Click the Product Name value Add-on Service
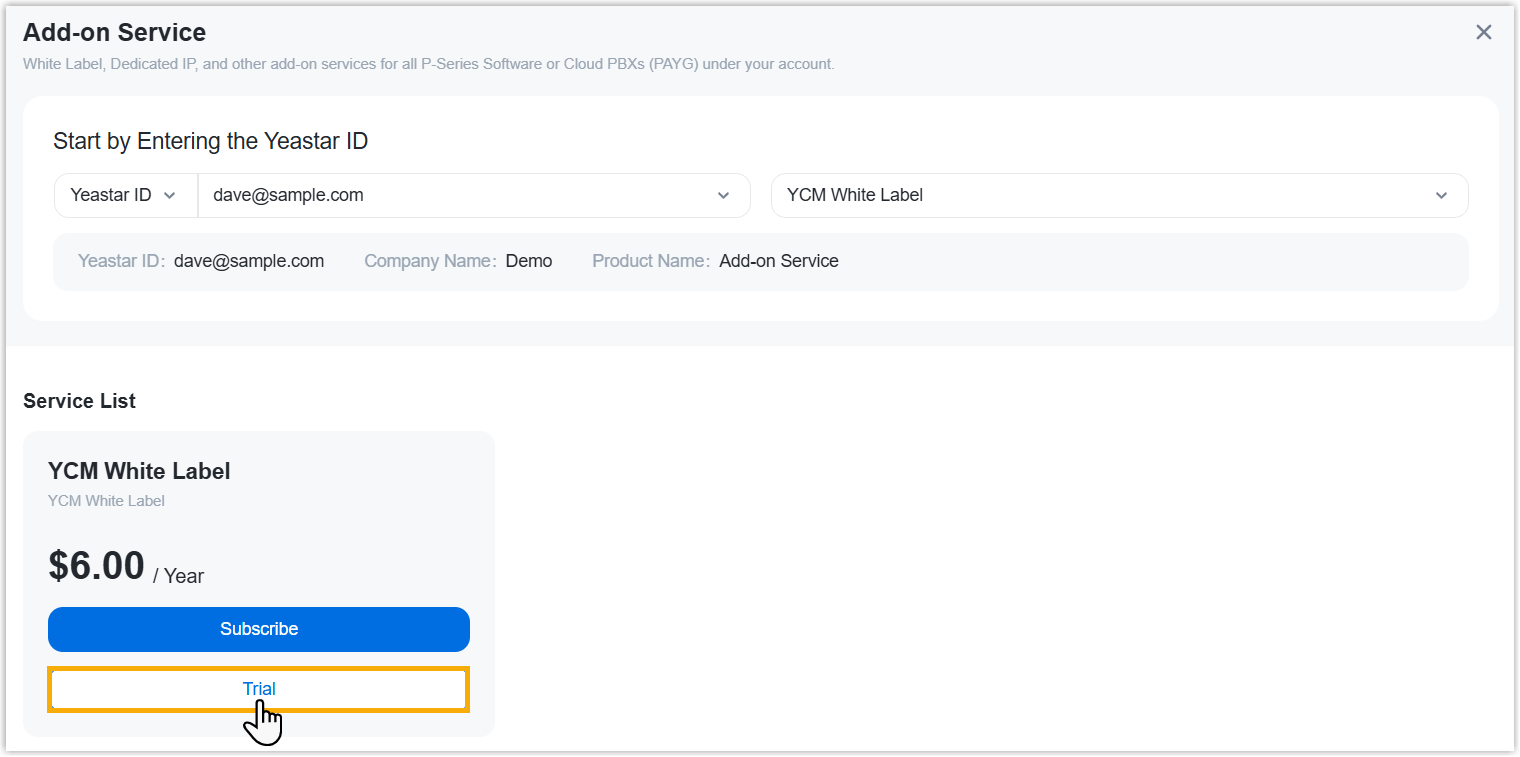The height and width of the screenshot is (757, 1520). pyautogui.click(x=779, y=261)
